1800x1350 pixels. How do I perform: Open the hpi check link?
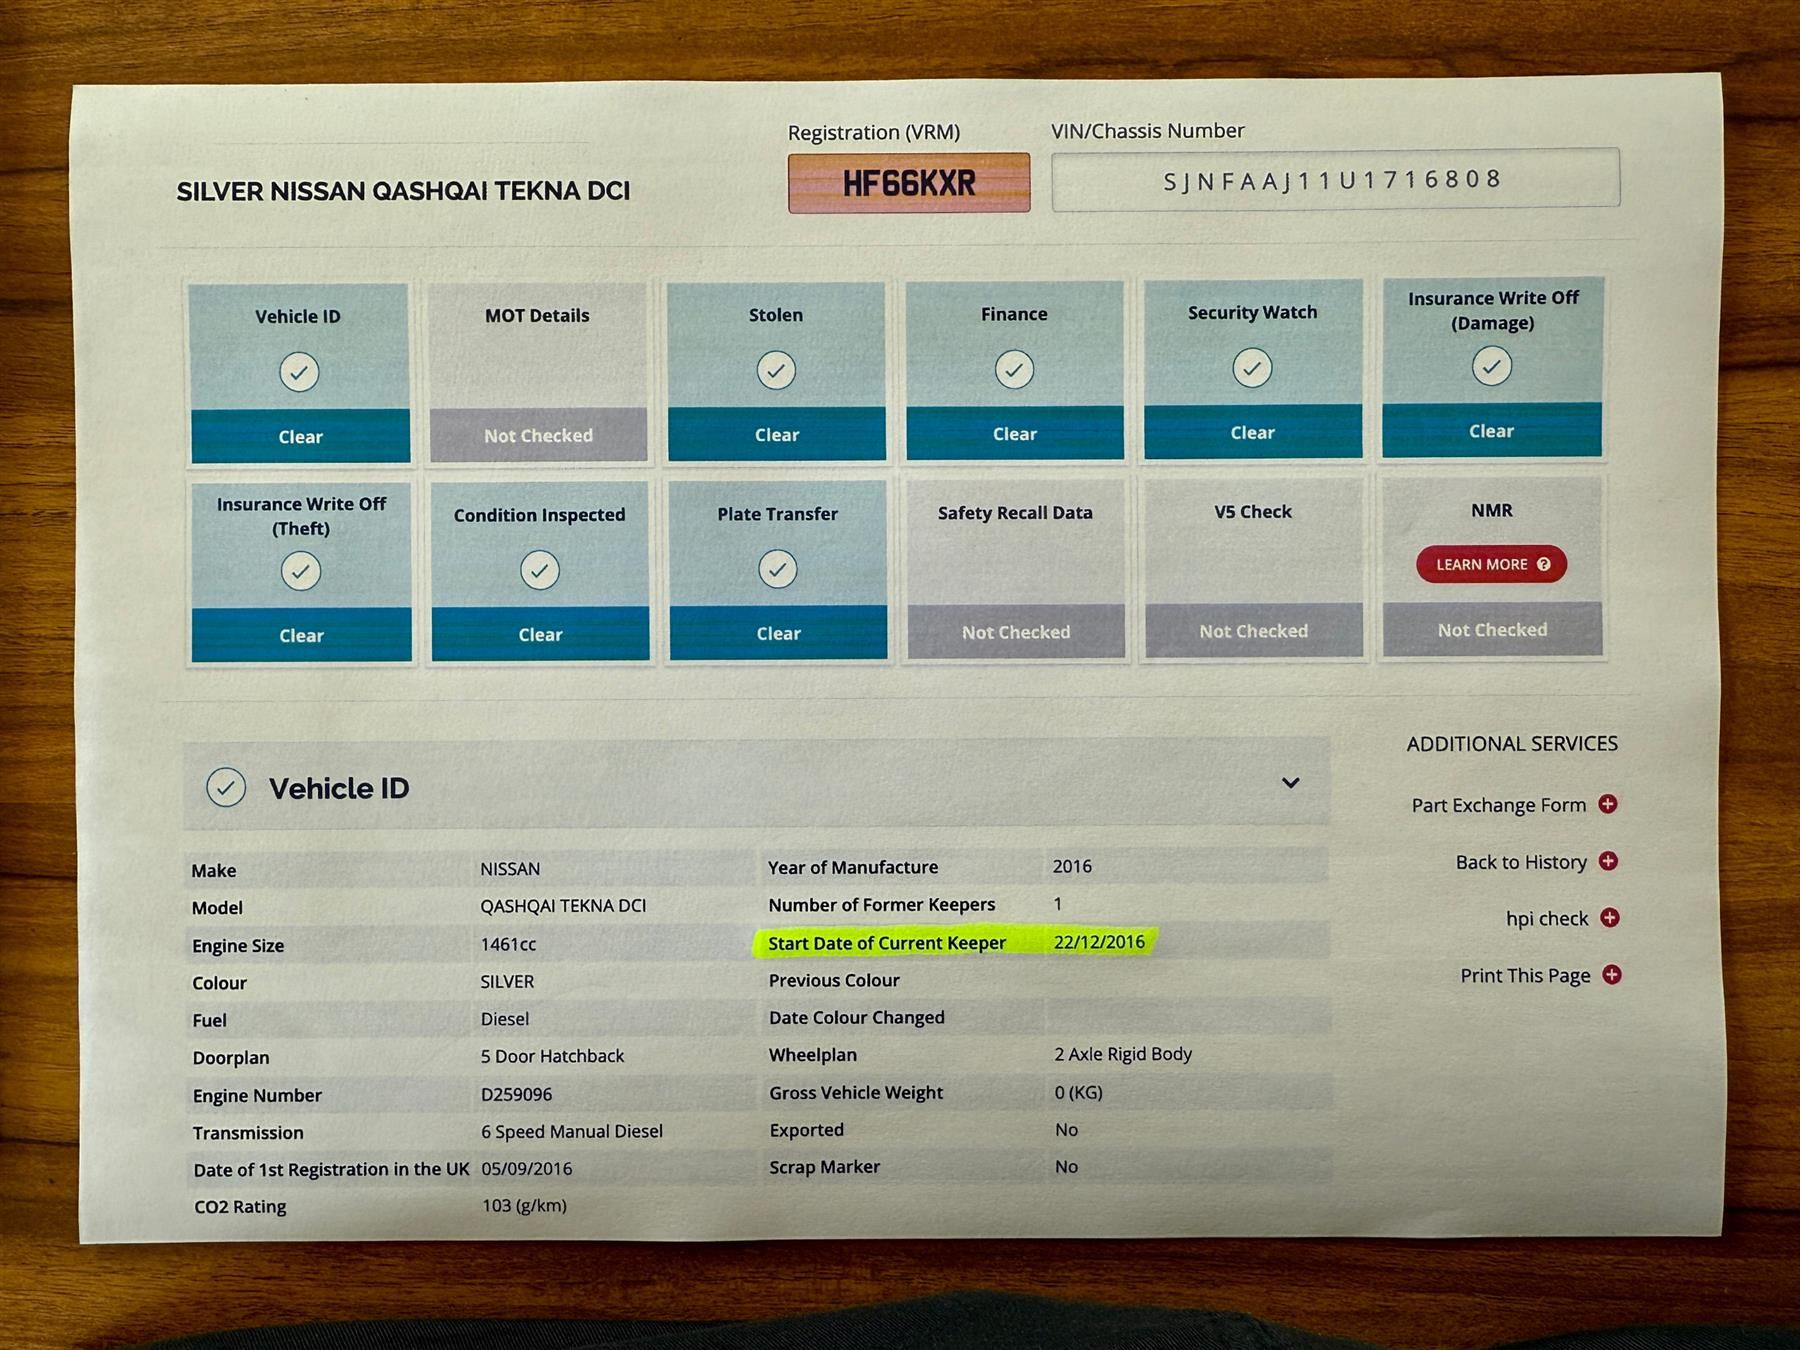1547,918
